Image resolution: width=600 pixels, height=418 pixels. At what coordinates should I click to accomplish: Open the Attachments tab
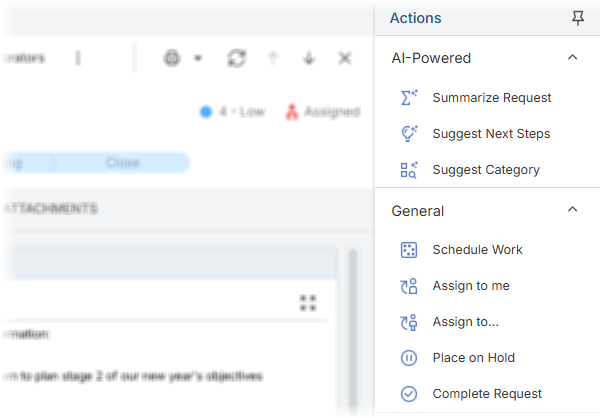50,209
